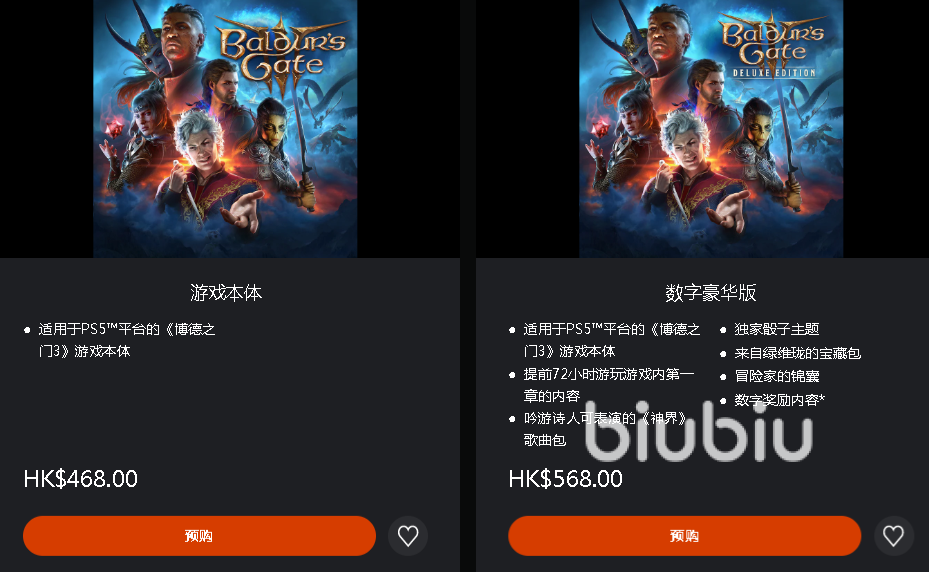The width and height of the screenshot is (929, 572).
Task: Click the Deluxe Edition wishlist heart icon
Action: pyautogui.click(x=893, y=536)
